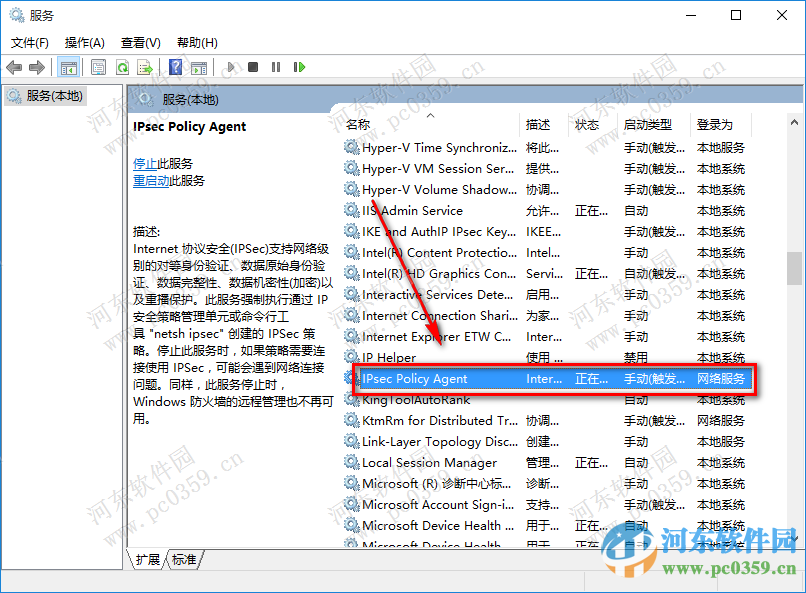Pause the service via the Pause icon
Image resolution: width=806 pixels, height=593 pixels.
[275, 67]
